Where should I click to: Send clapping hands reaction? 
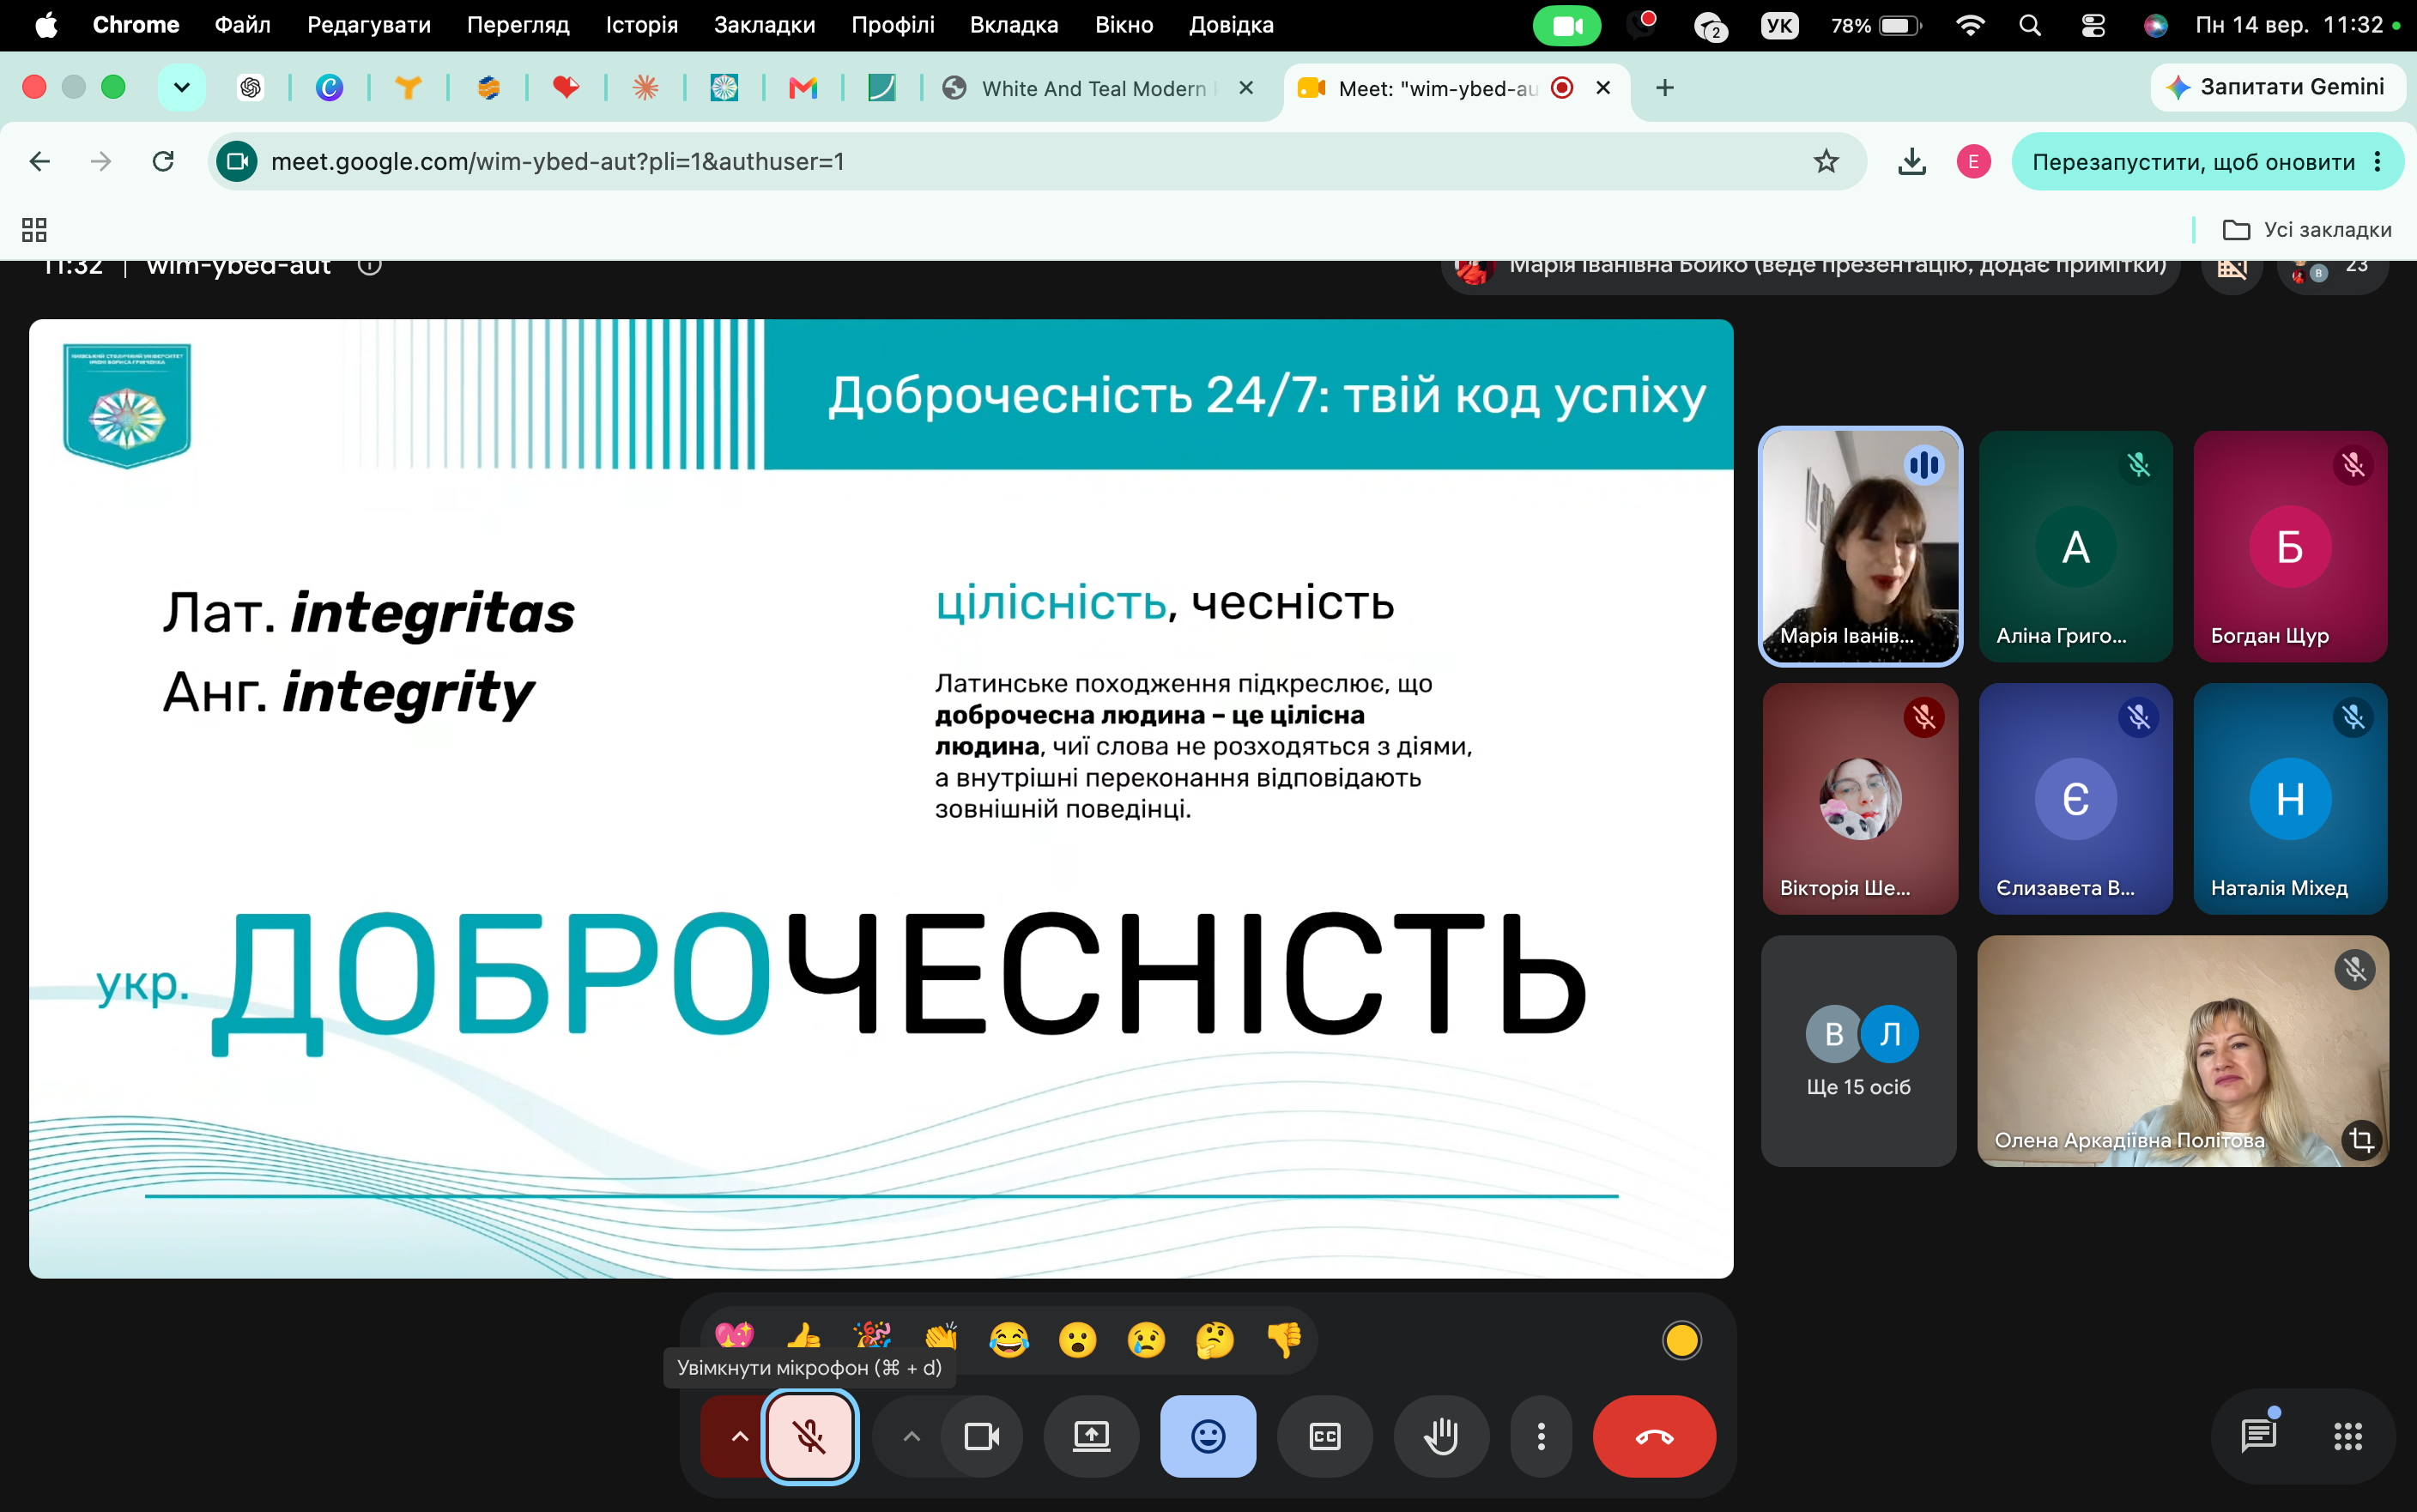click(941, 1337)
